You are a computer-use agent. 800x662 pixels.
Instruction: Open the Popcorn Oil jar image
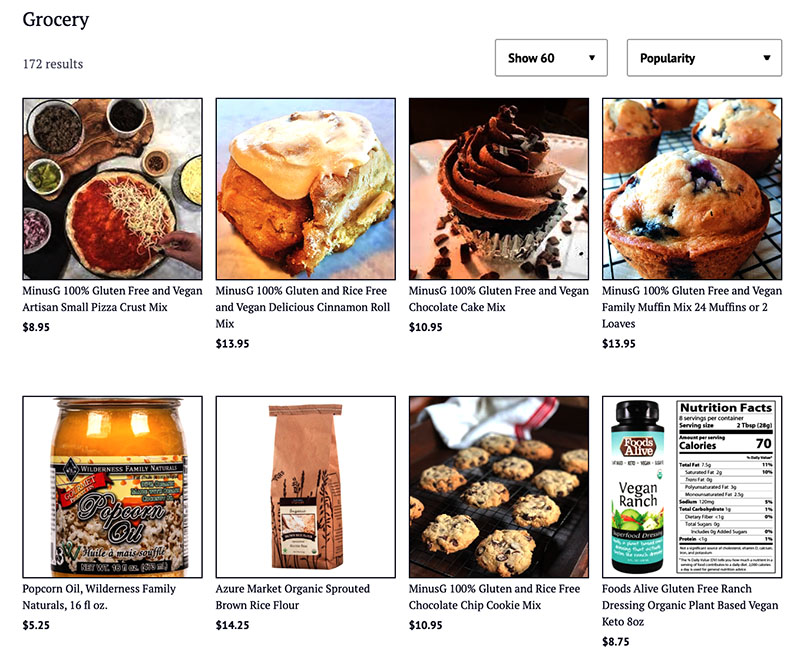112,487
